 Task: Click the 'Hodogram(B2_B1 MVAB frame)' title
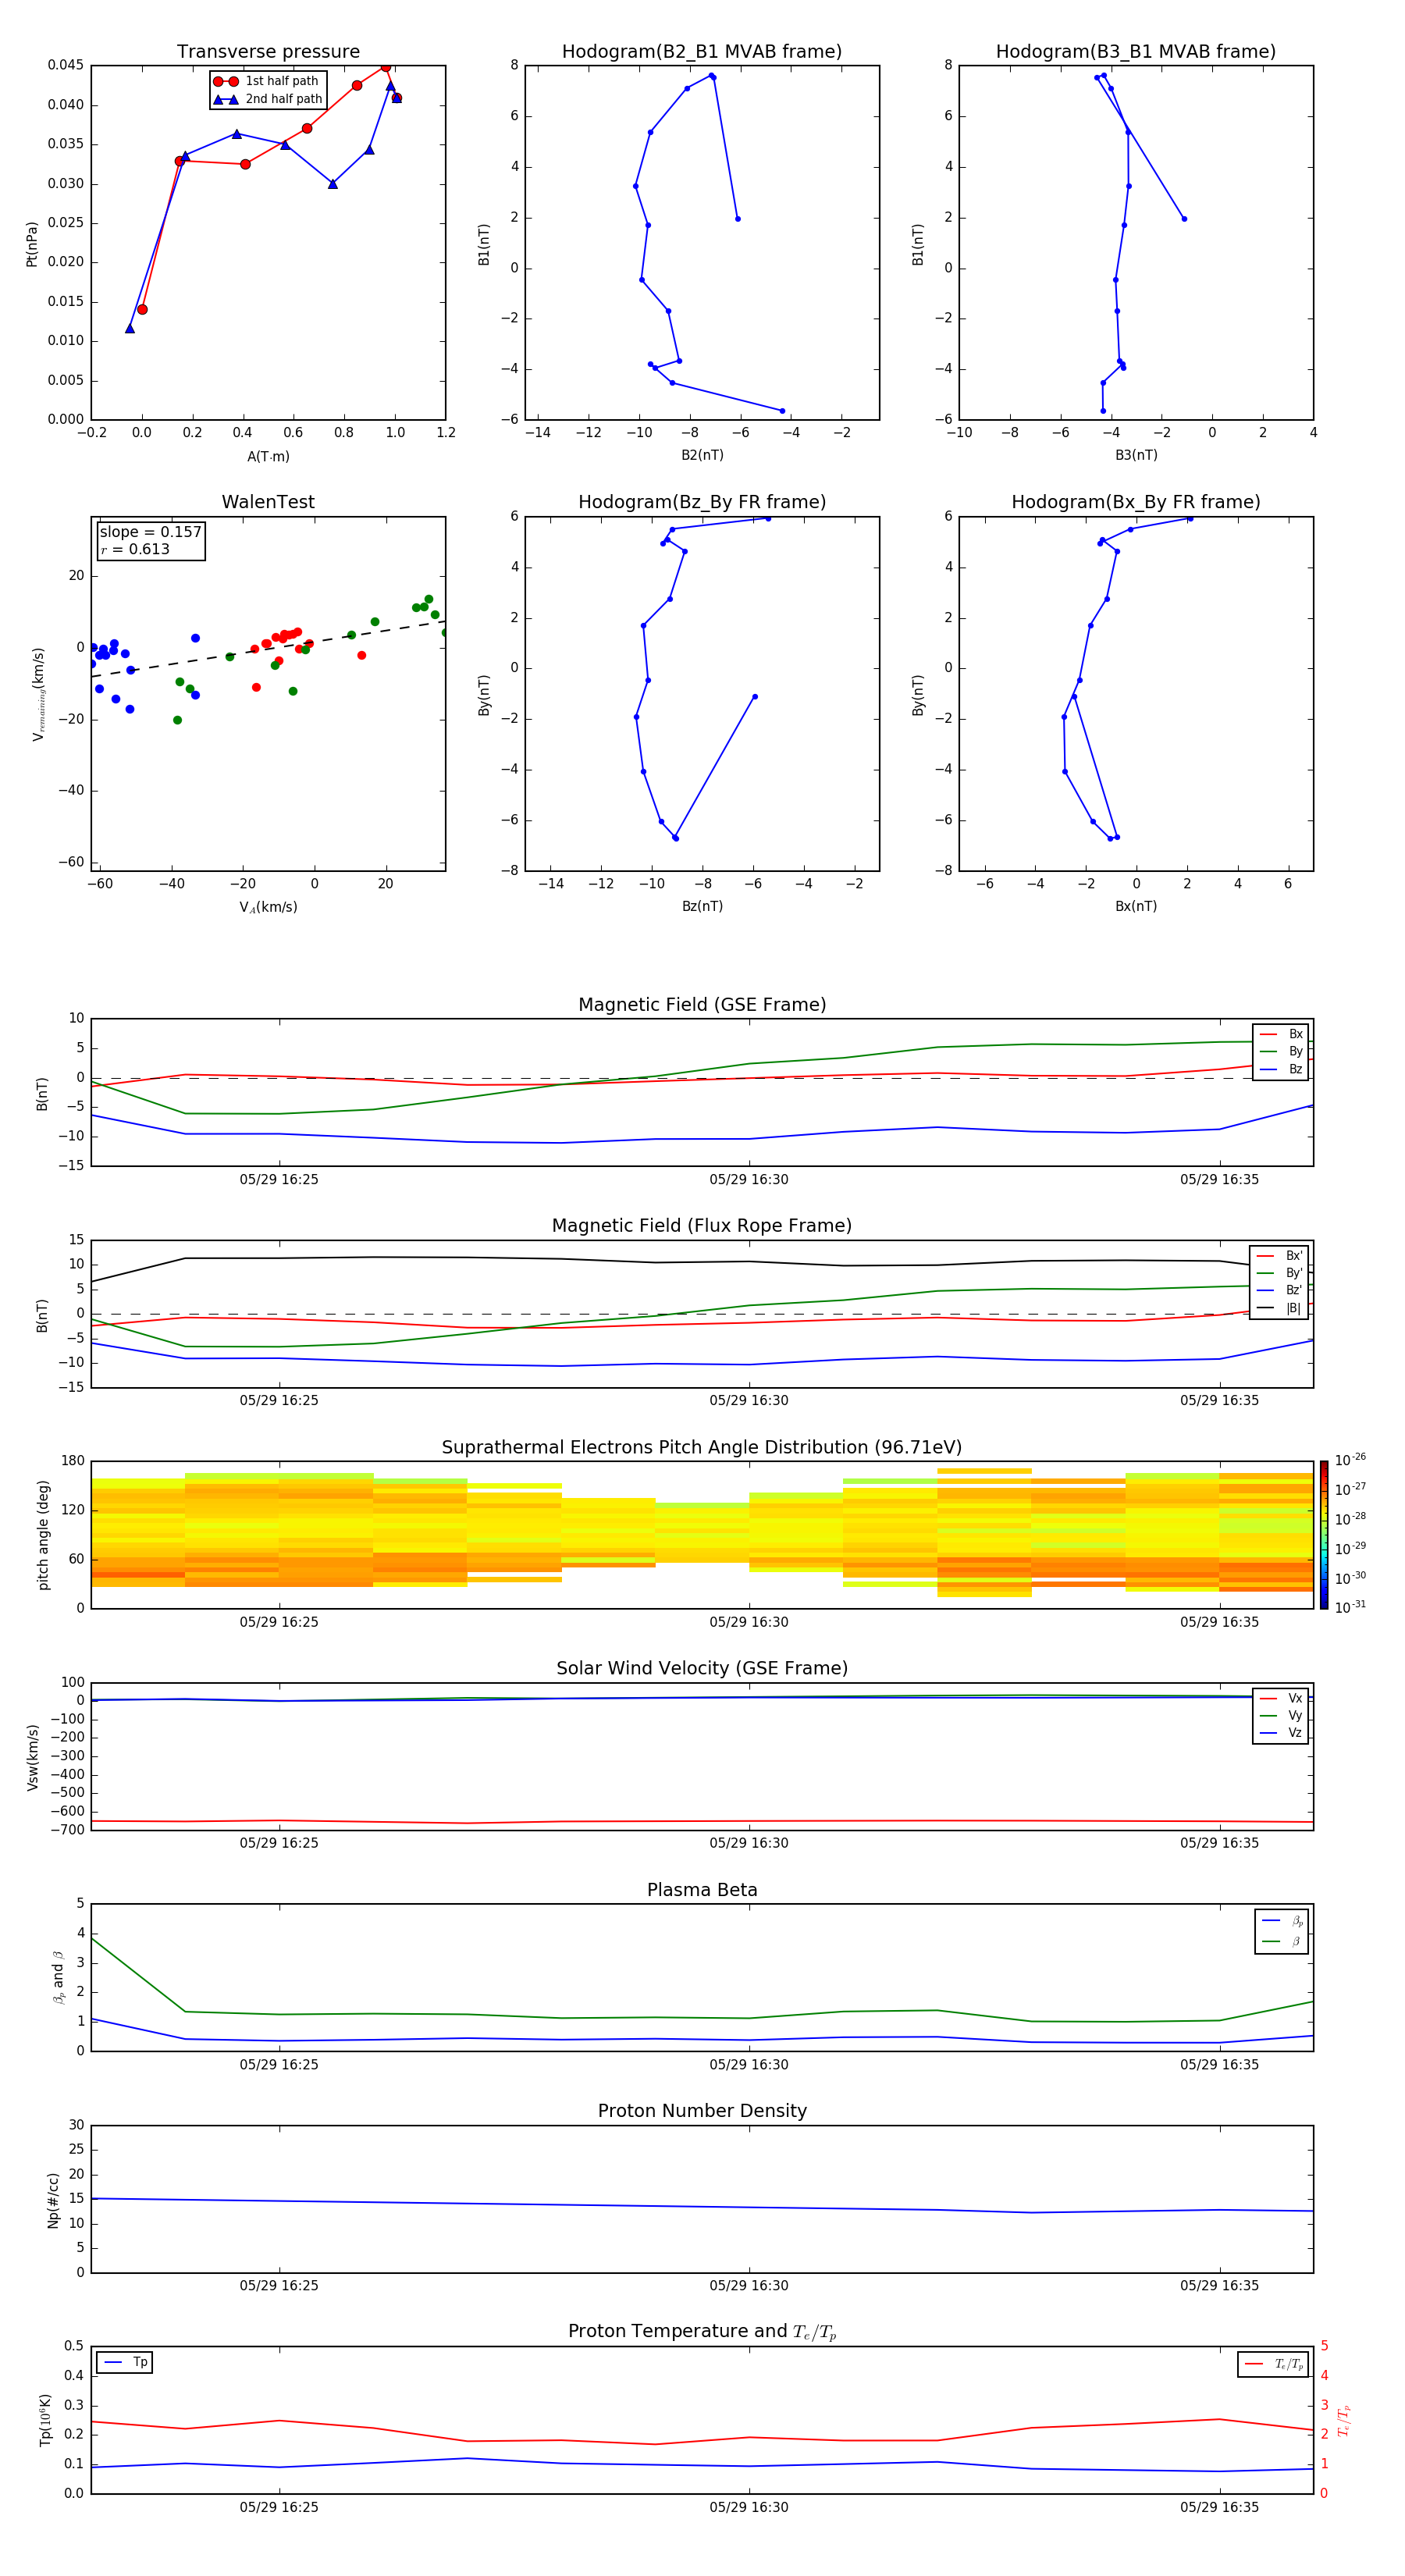[x=702, y=52]
